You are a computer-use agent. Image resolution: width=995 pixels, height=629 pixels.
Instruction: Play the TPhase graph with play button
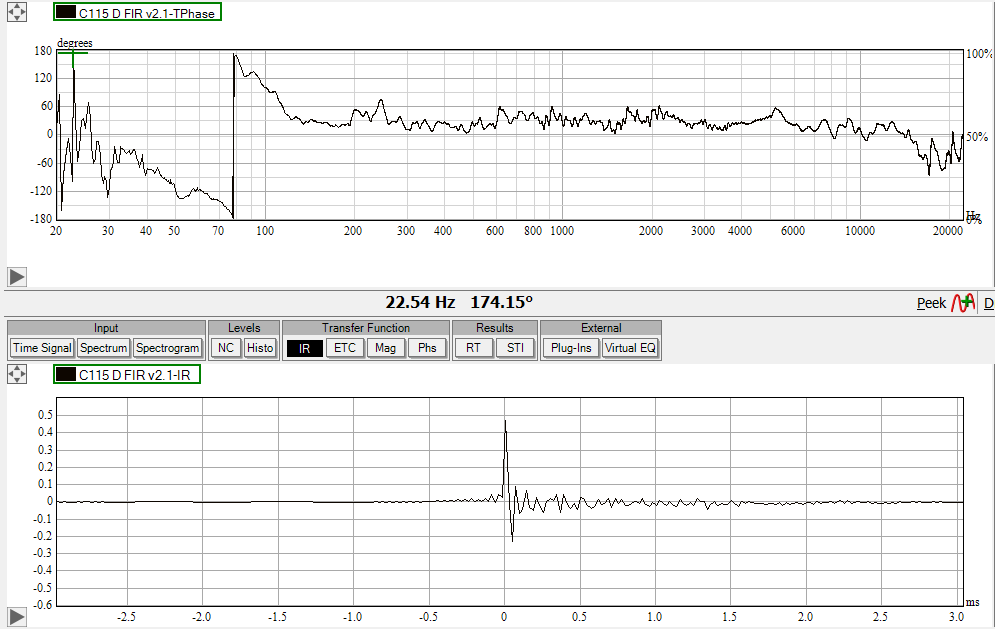click(16, 277)
